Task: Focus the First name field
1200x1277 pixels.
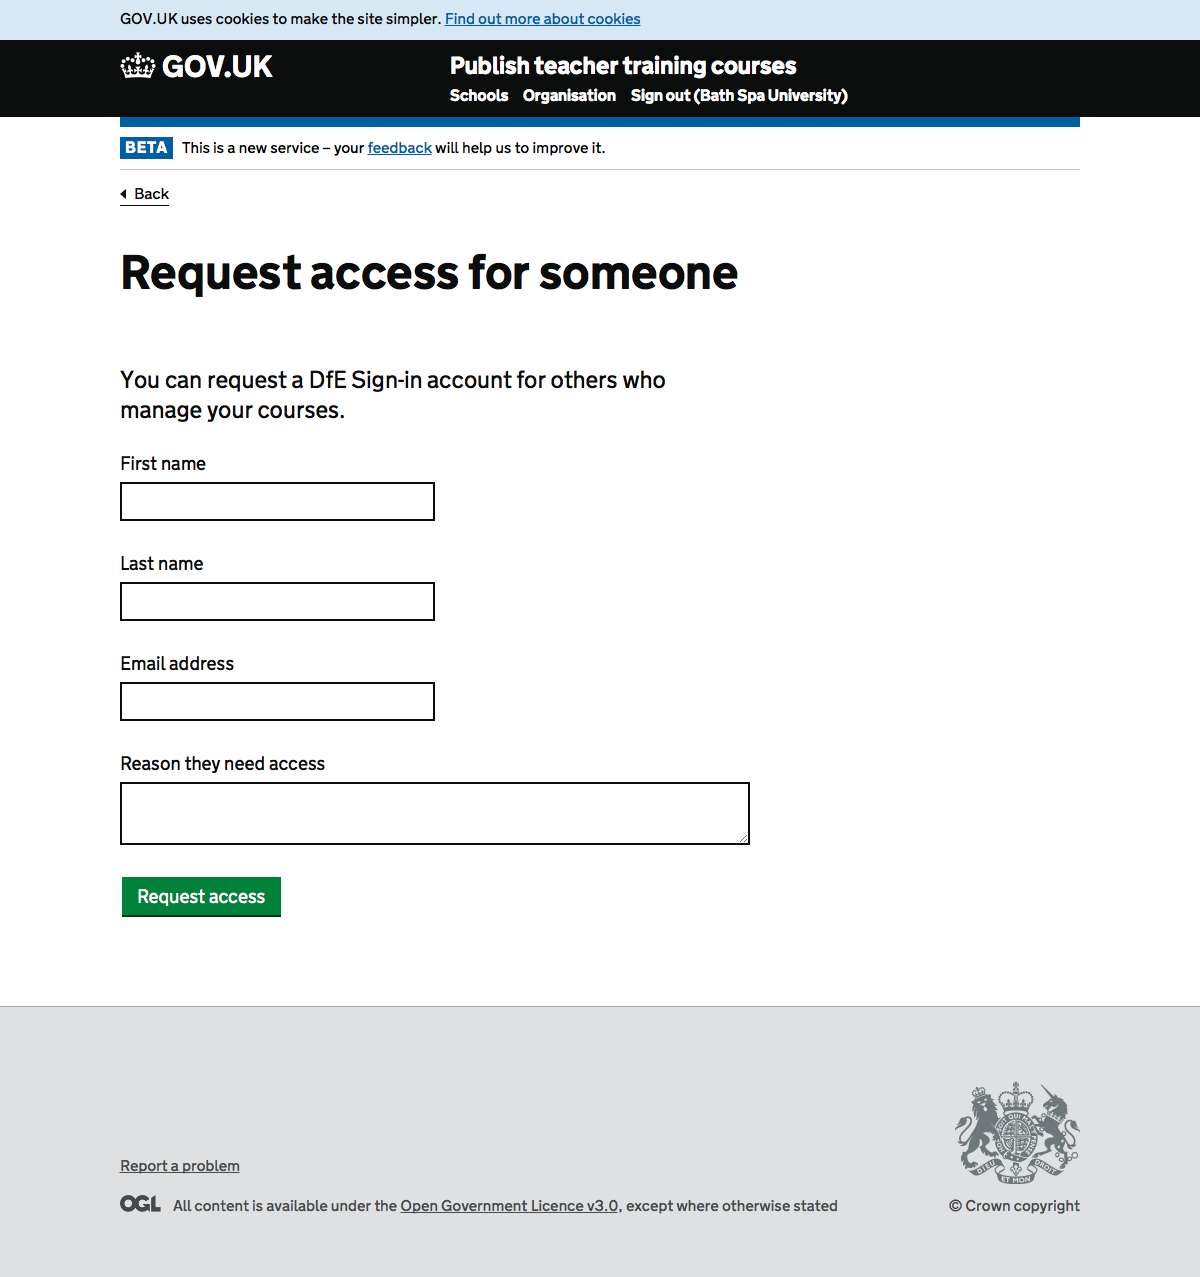Action: pos(277,502)
